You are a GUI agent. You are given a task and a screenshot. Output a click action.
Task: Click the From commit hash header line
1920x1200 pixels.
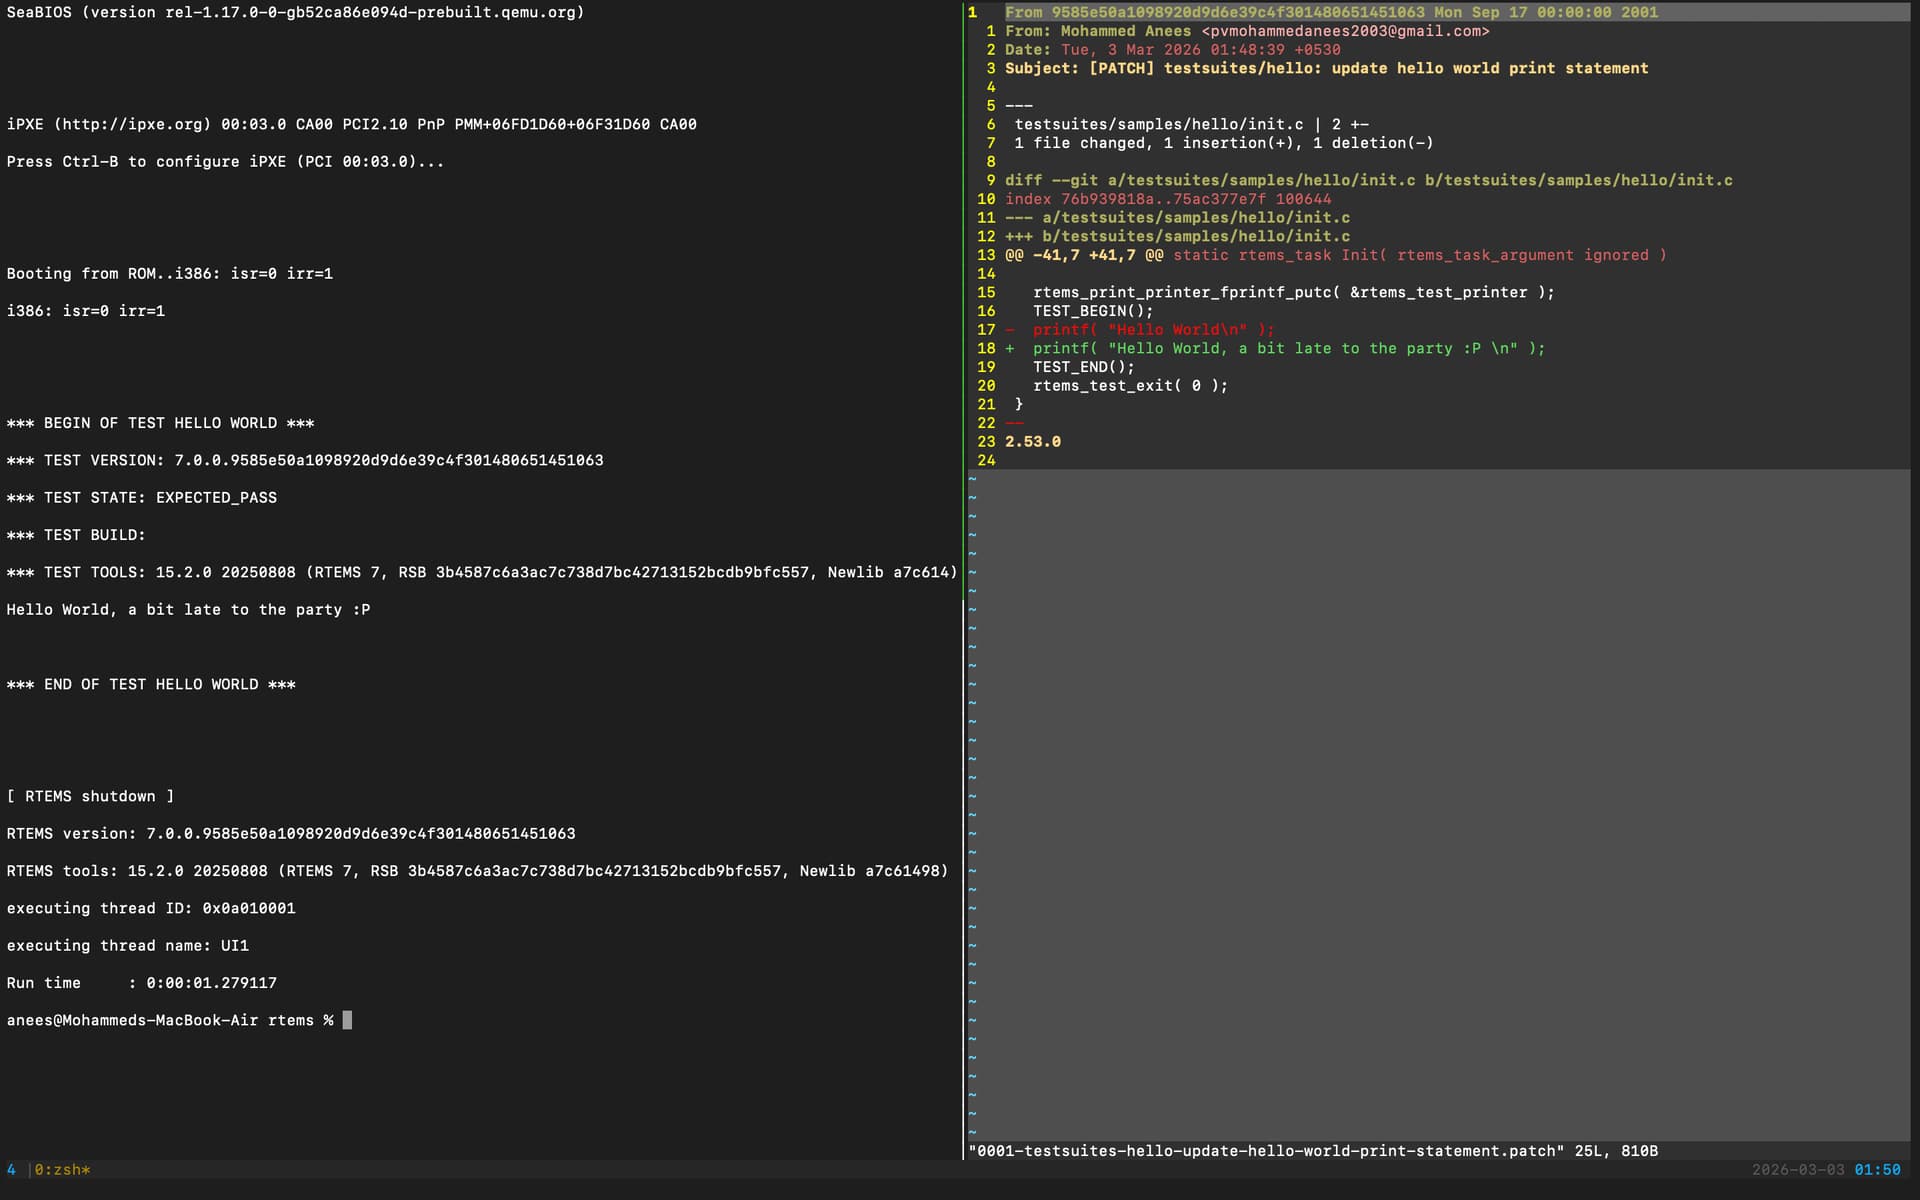coord(1330,12)
